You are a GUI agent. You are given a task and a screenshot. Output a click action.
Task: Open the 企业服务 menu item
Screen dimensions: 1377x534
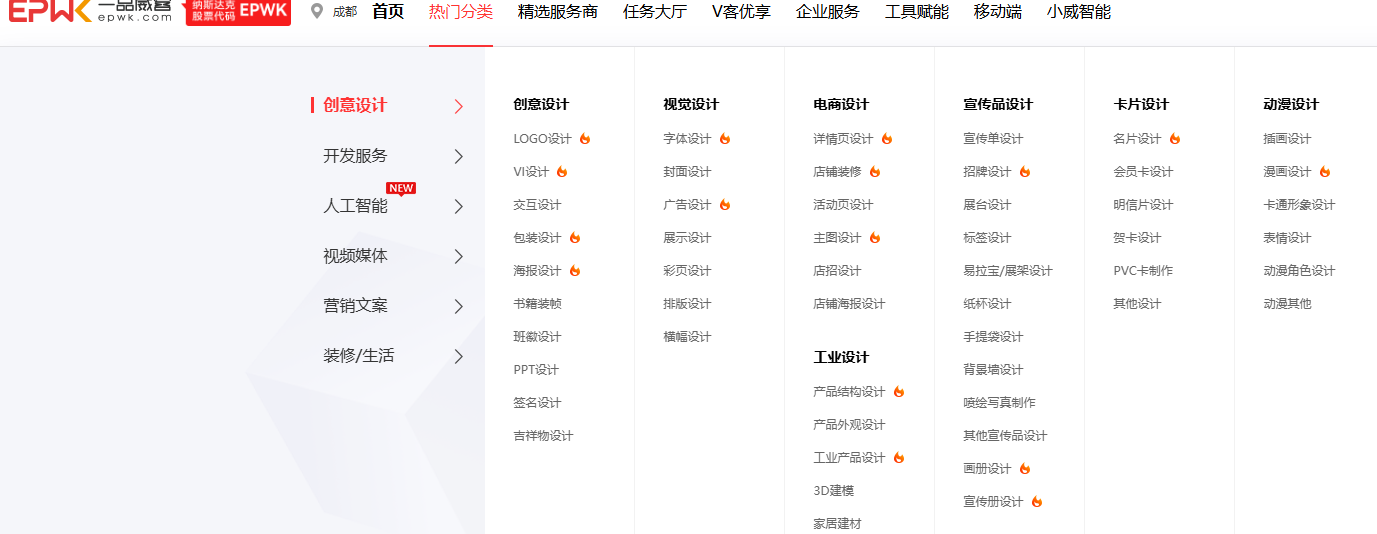tap(828, 12)
